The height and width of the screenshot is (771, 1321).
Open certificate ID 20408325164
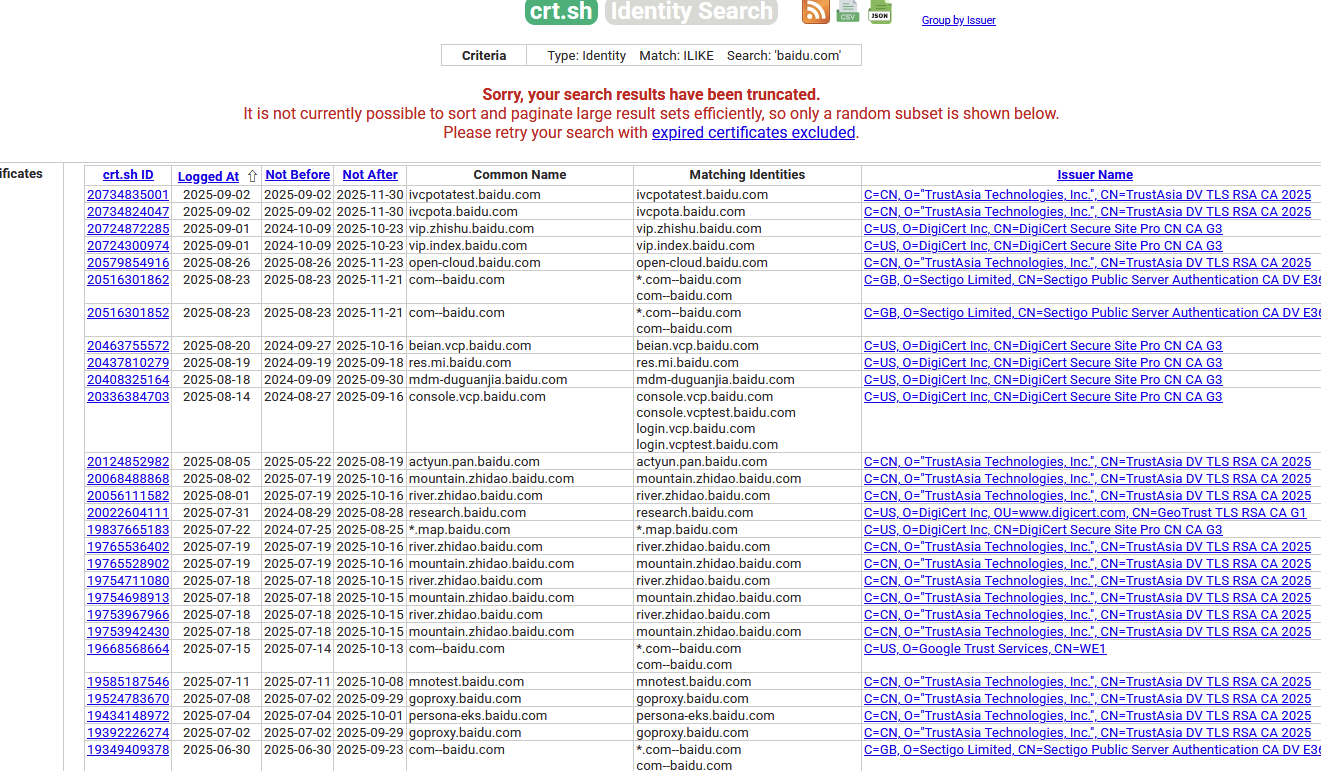coord(128,380)
